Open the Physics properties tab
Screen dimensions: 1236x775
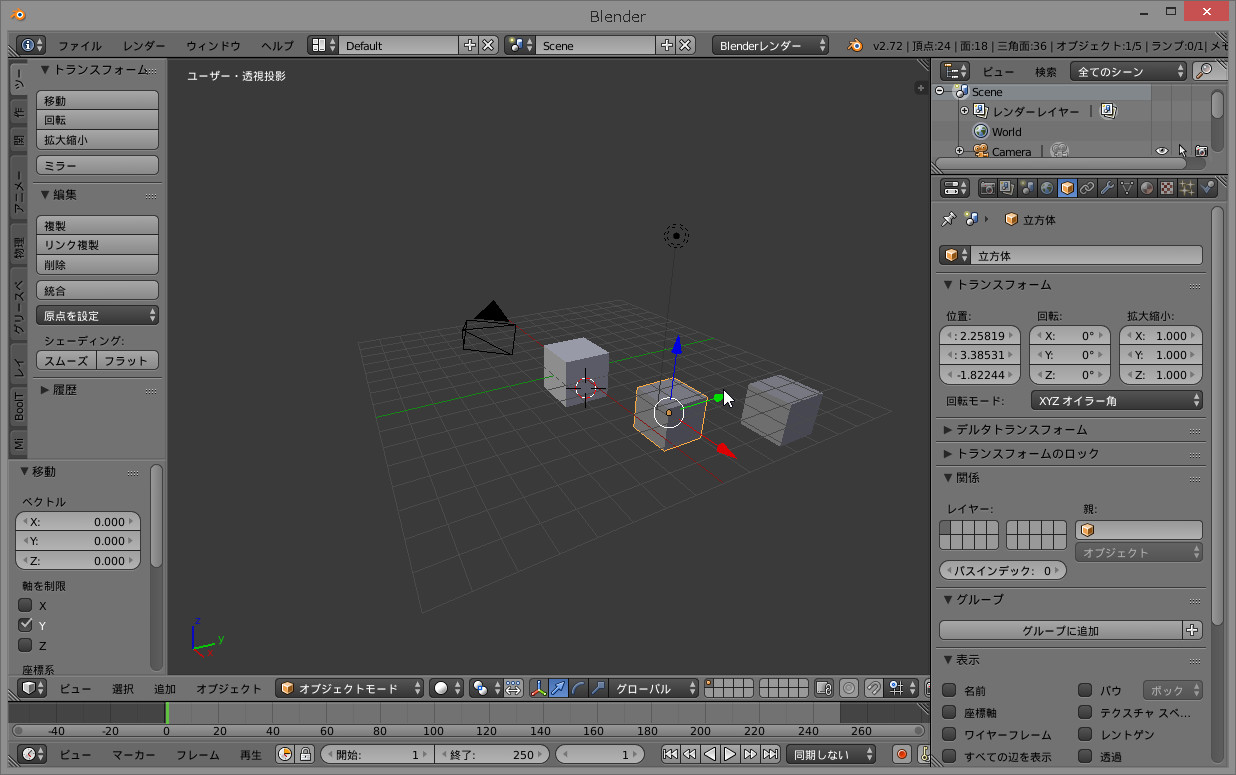[x=1207, y=188]
